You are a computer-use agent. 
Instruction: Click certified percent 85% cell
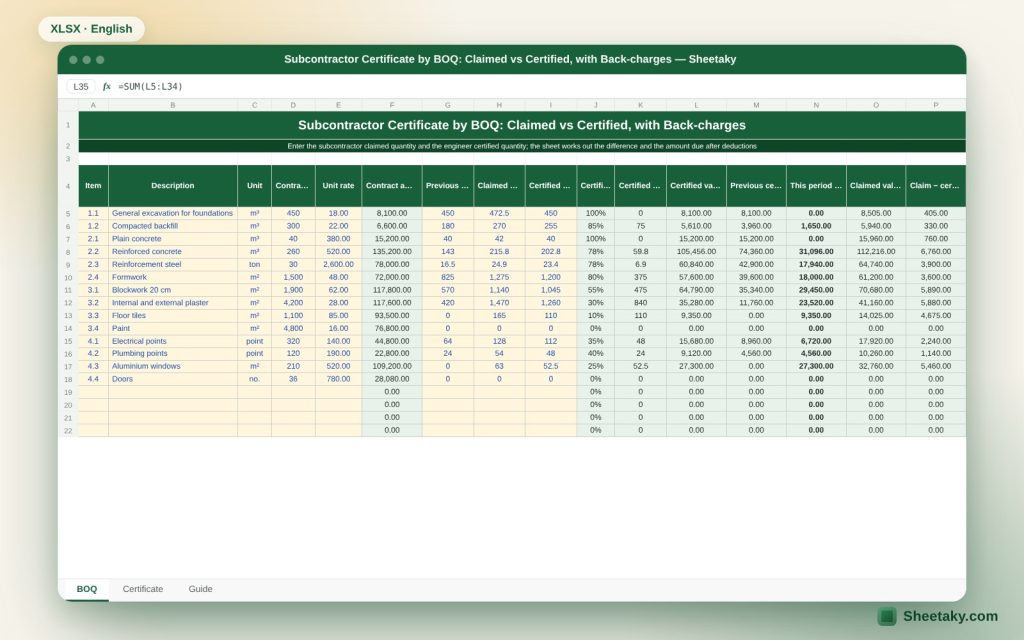(x=595, y=226)
